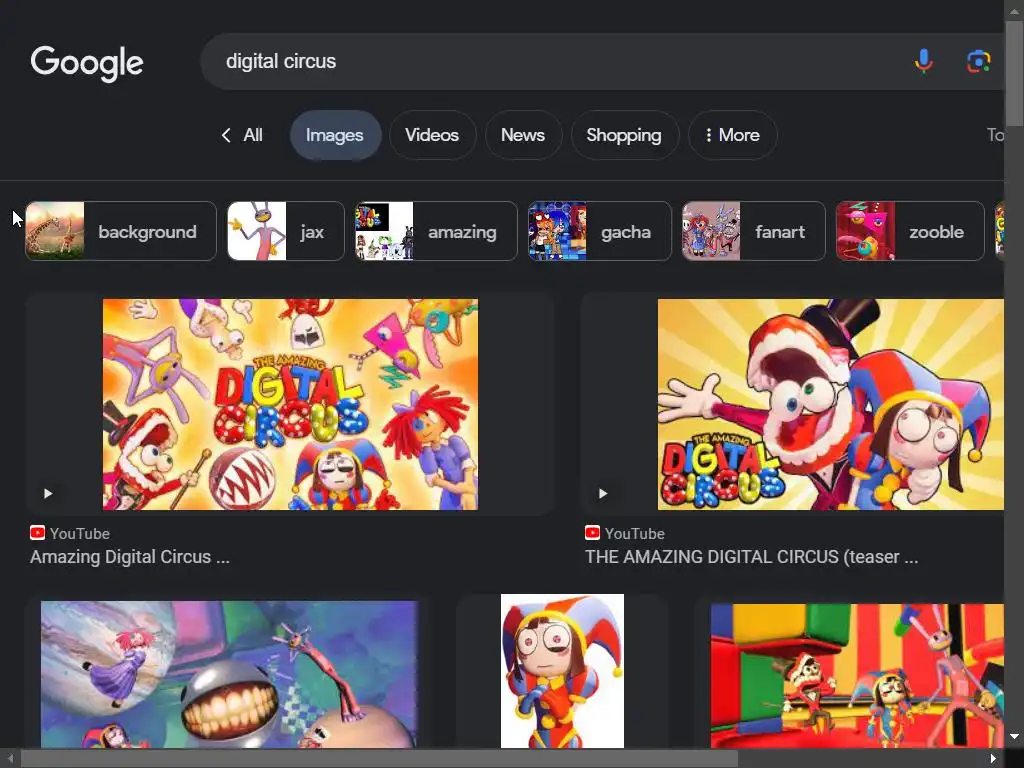This screenshot has width=1024, height=768.
Task: Filter images by 'jax' chip
Action: pyautogui.click(x=285, y=231)
